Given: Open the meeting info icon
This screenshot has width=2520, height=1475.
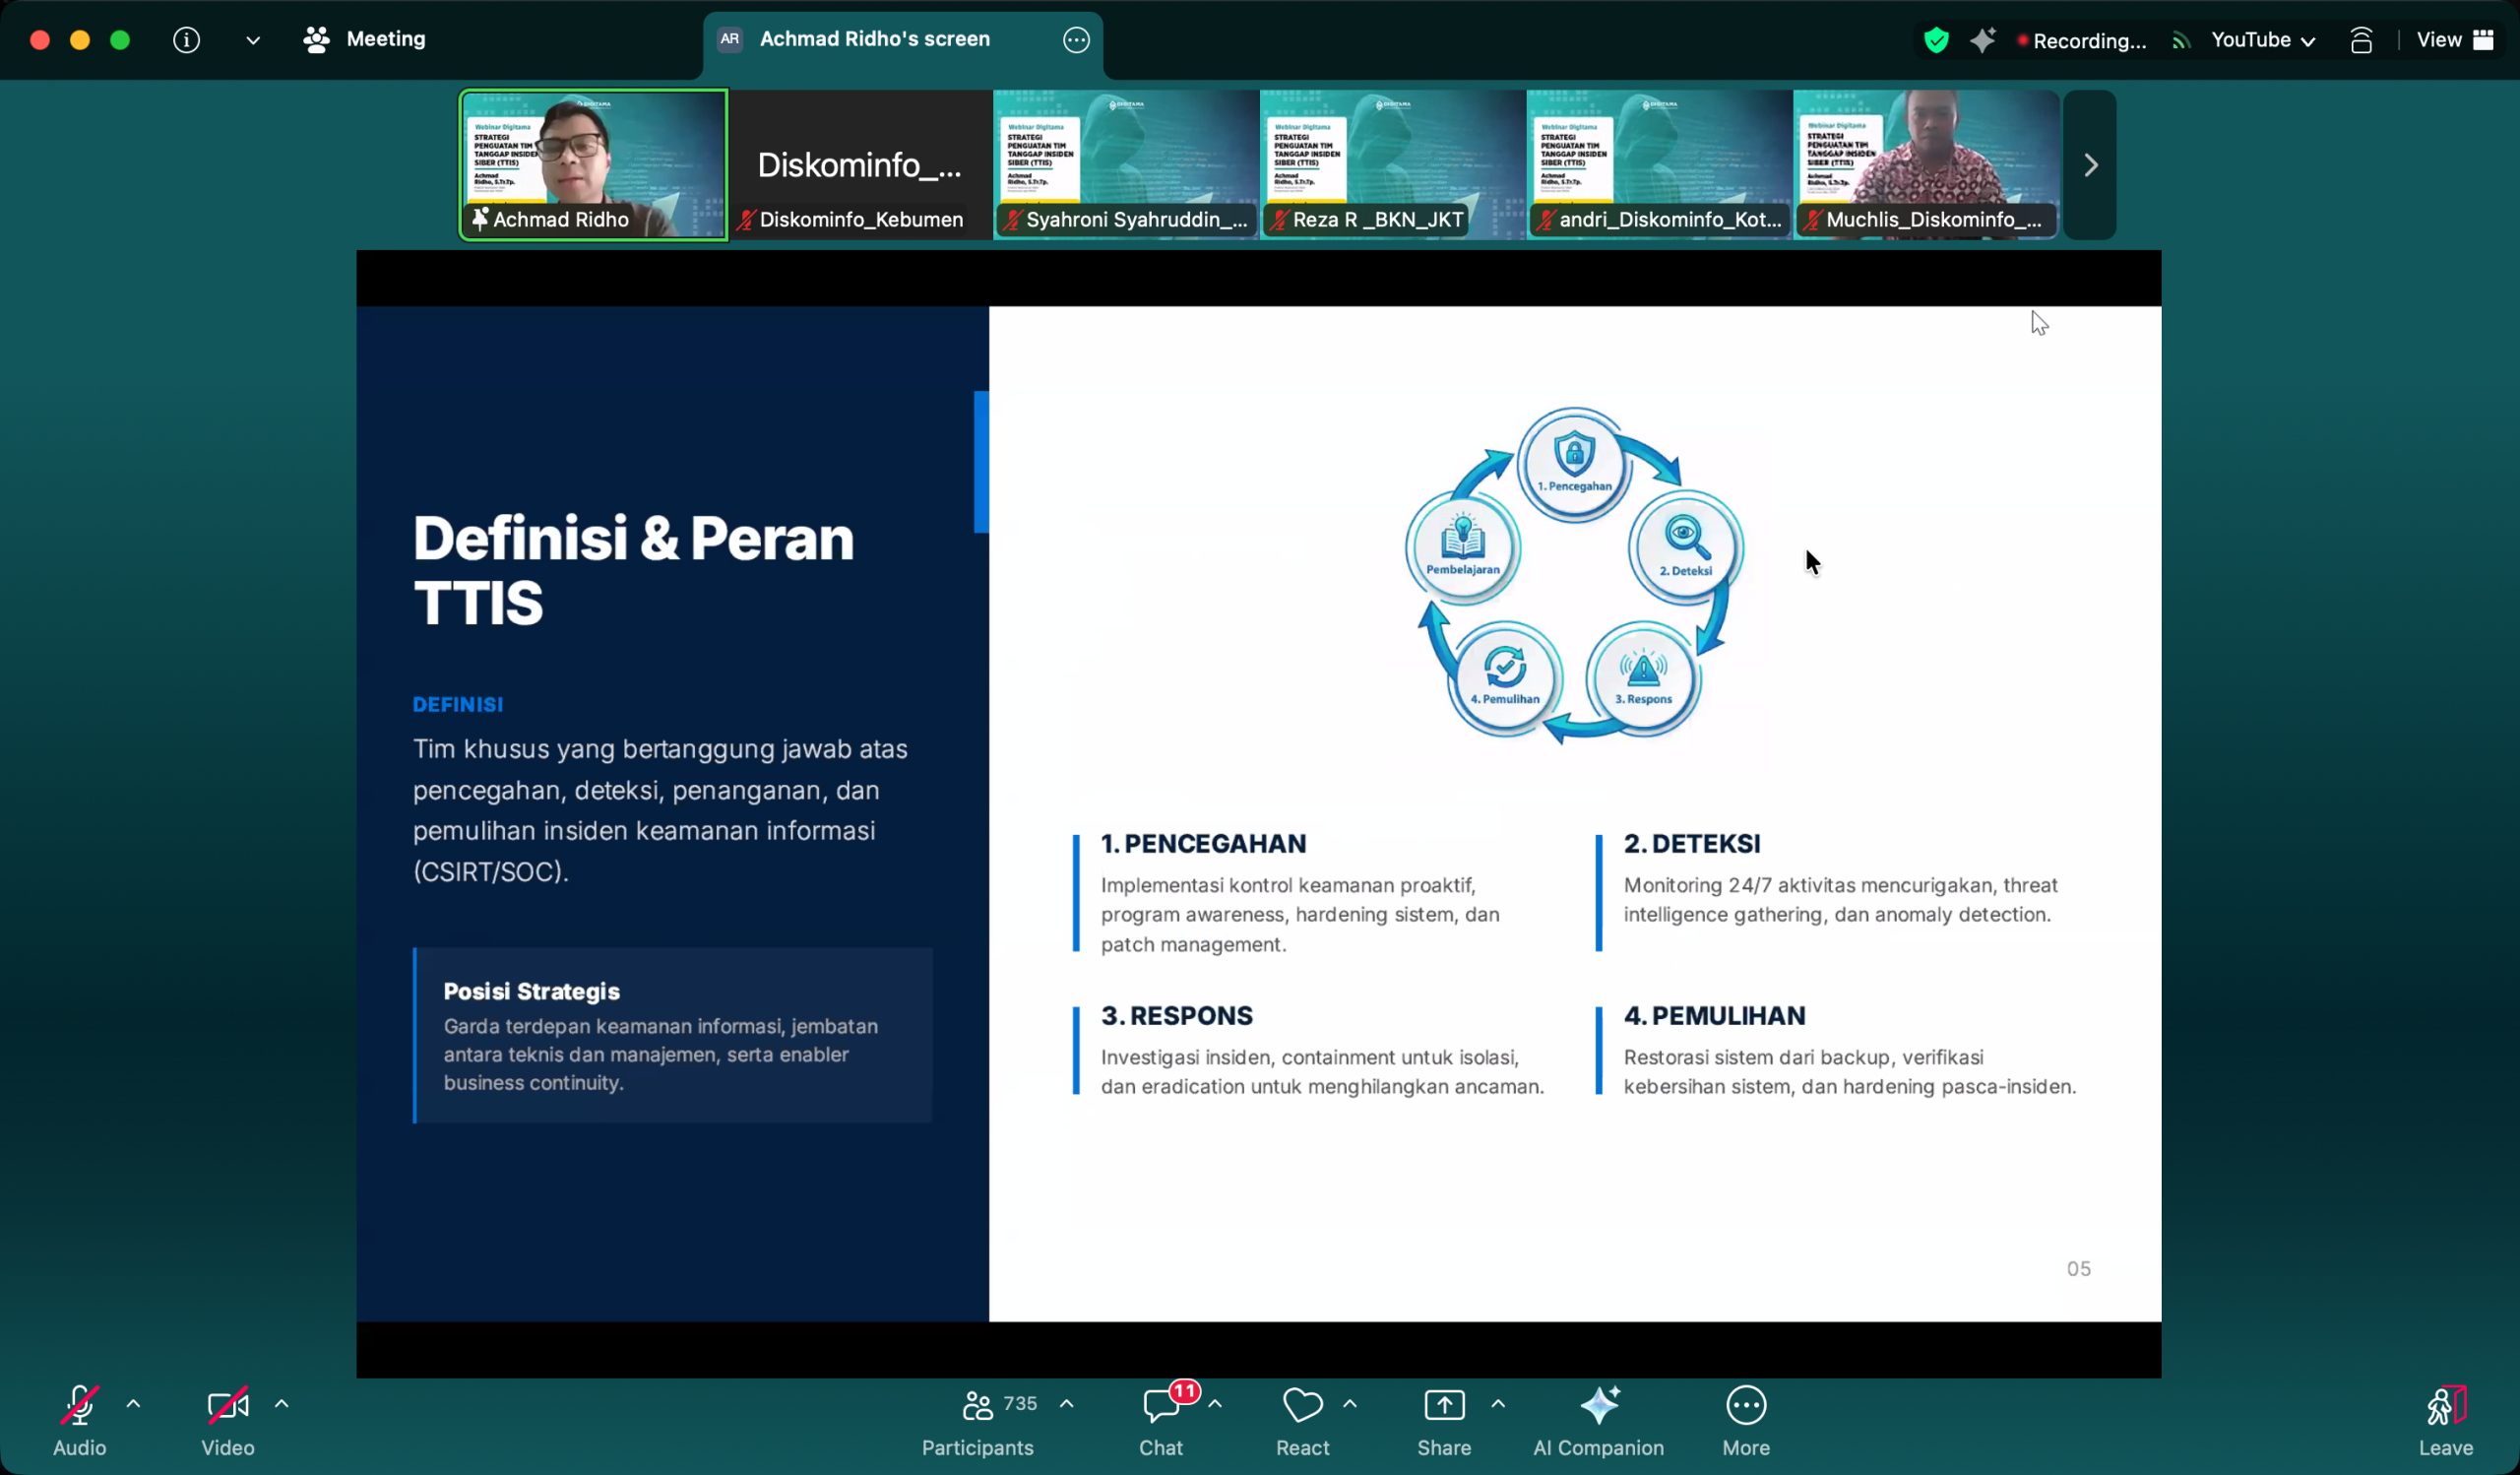Looking at the screenshot, I should pyautogui.click(x=186, y=40).
